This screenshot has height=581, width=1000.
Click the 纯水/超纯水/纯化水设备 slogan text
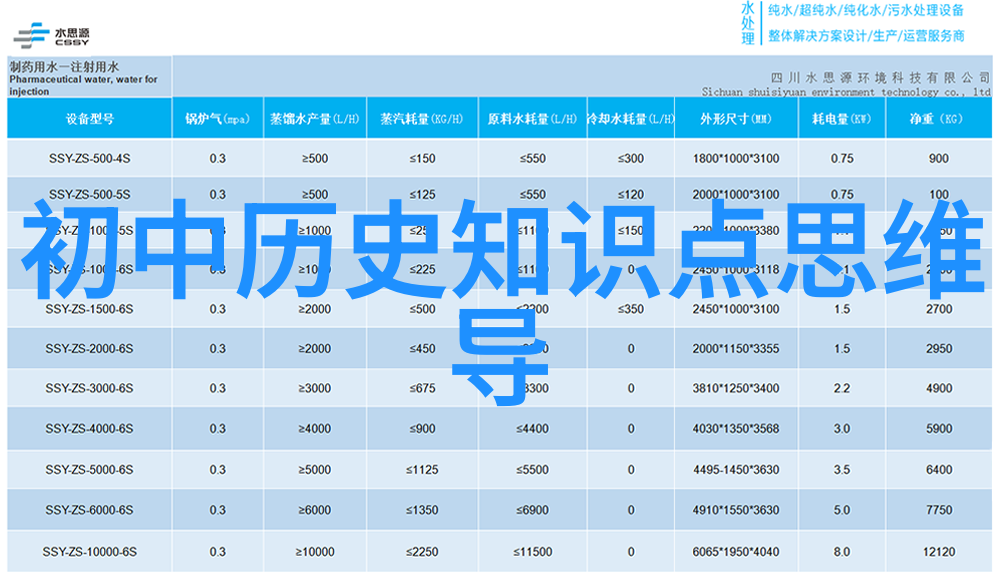tap(865, 11)
